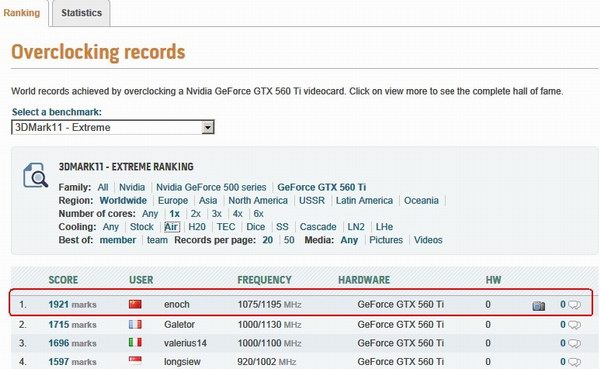
Task: Choose the Nvidia GeForce 500 series family
Action: point(211,187)
